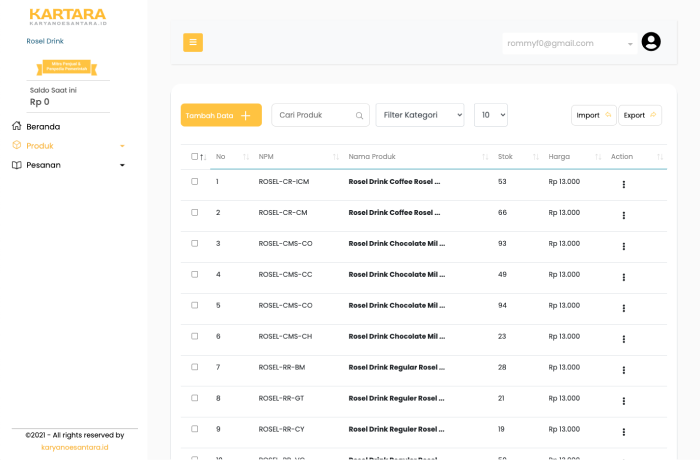The height and width of the screenshot is (460, 700).
Task: Click the stock value 66
Action: (502, 213)
